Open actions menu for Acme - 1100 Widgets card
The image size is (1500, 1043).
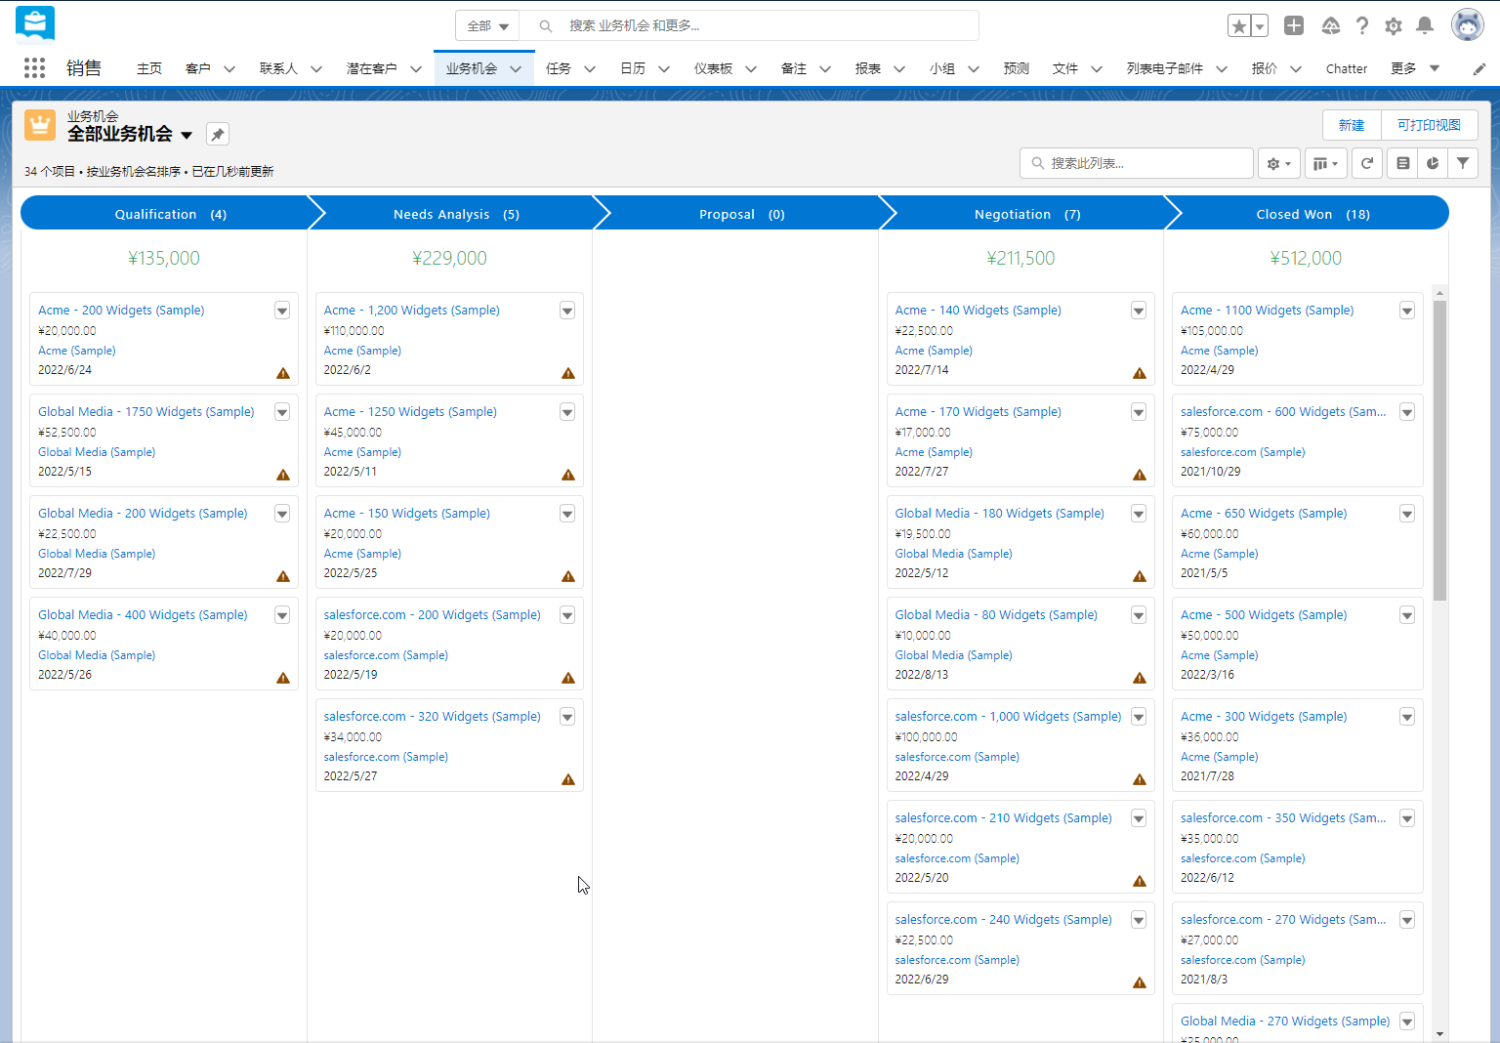(x=1407, y=311)
